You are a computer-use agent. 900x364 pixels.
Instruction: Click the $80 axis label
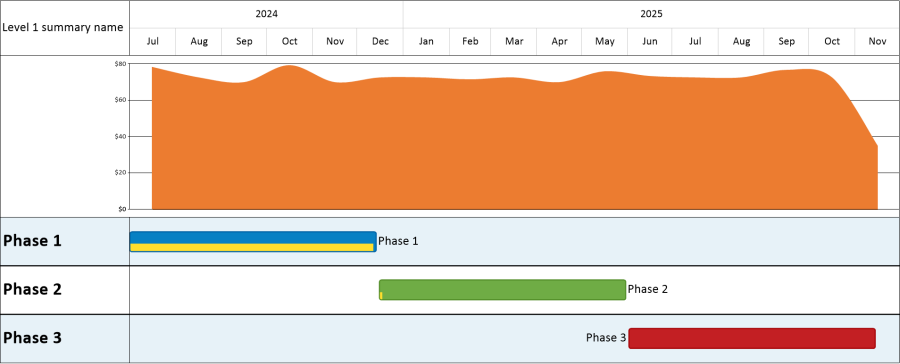click(120, 64)
